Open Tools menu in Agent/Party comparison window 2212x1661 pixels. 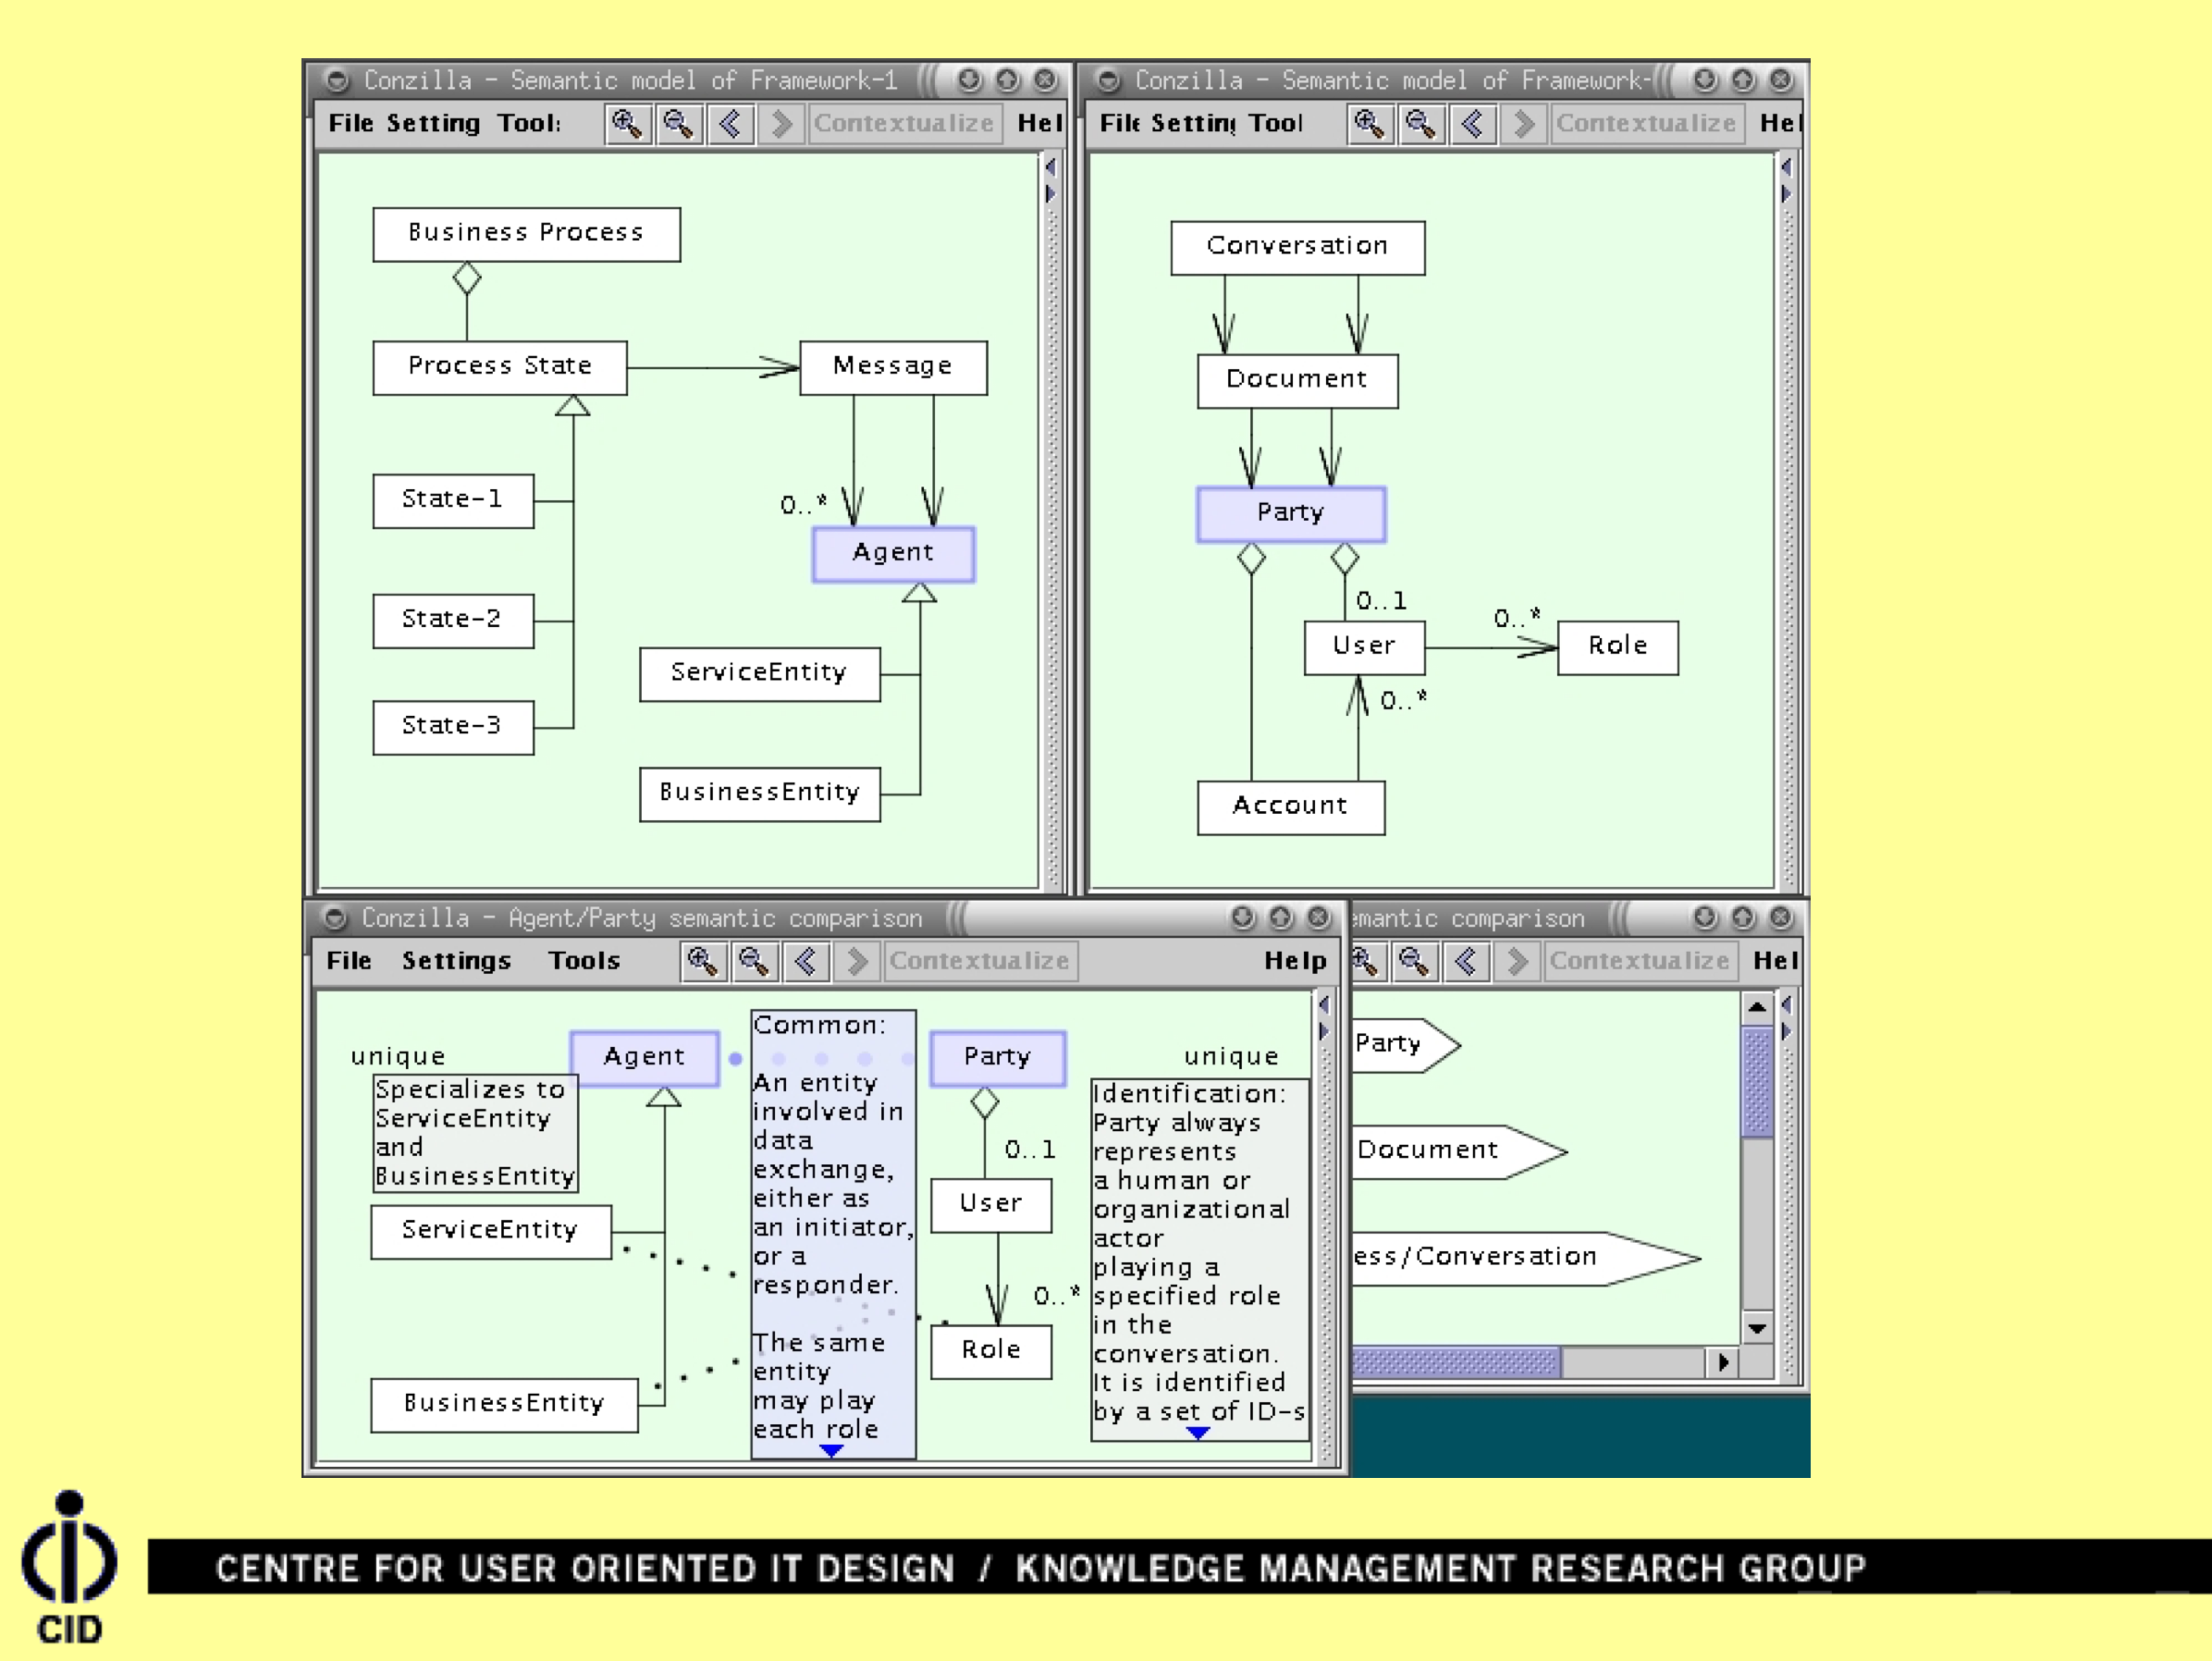pos(584,961)
